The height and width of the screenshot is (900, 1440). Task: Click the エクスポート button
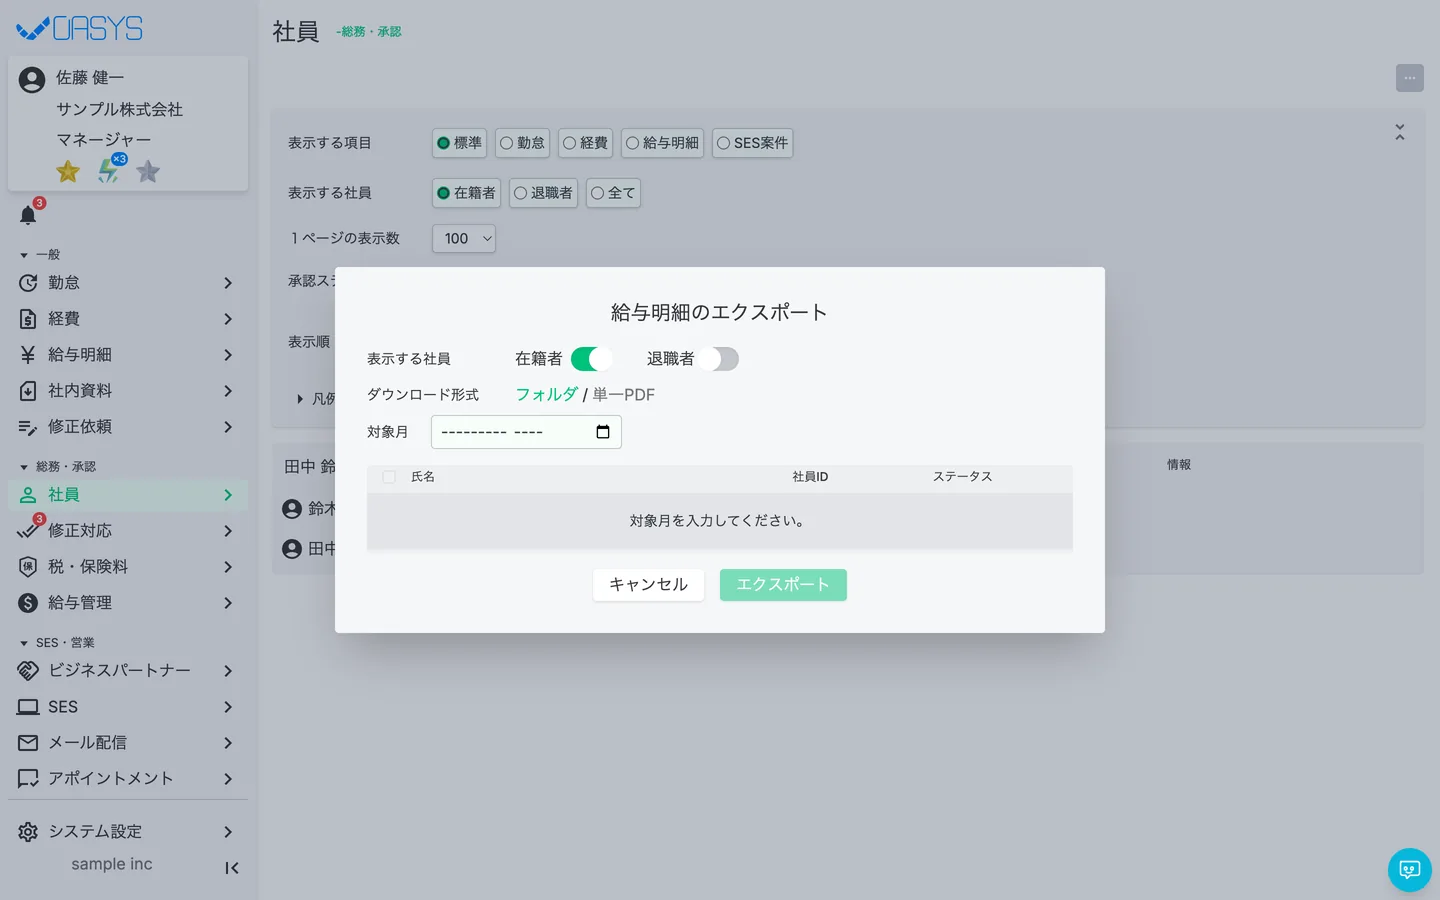coord(783,585)
